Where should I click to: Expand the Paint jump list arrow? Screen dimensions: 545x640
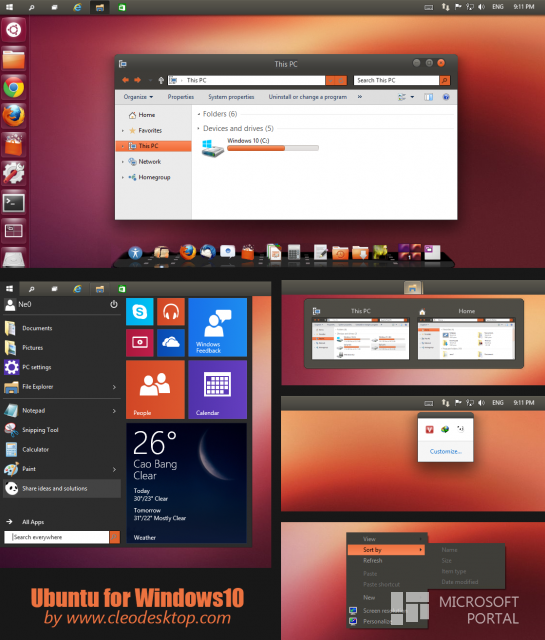click(x=114, y=469)
